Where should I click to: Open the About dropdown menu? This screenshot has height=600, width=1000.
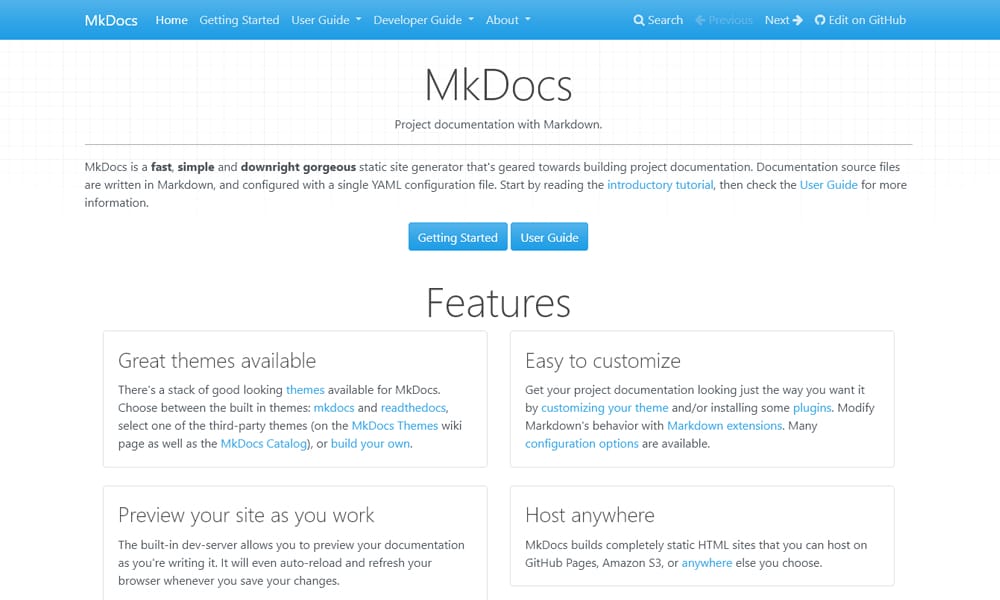(507, 19)
